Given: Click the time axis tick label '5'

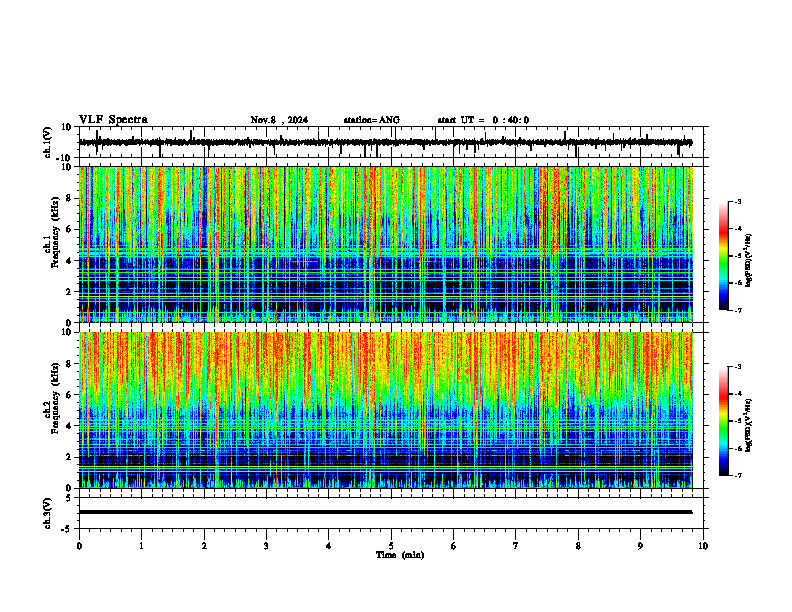Looking at the screenshot, I should (391, 546).
